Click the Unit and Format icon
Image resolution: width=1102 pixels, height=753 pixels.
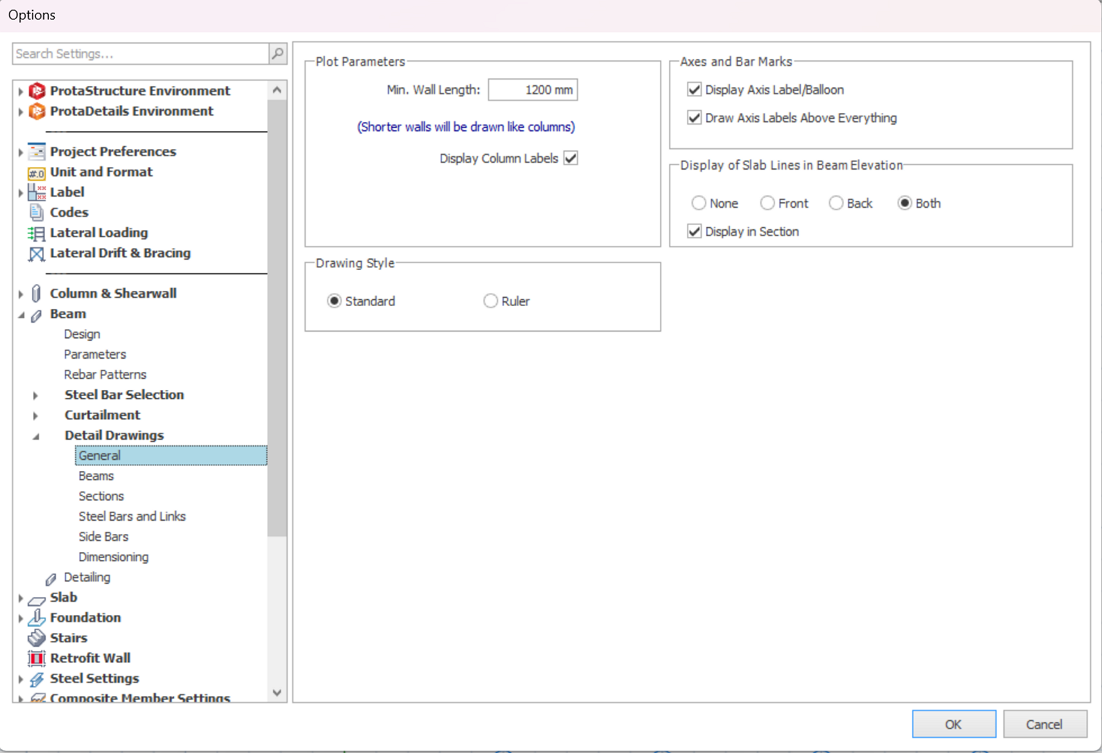pyautogui.click(x=37, y=172)
